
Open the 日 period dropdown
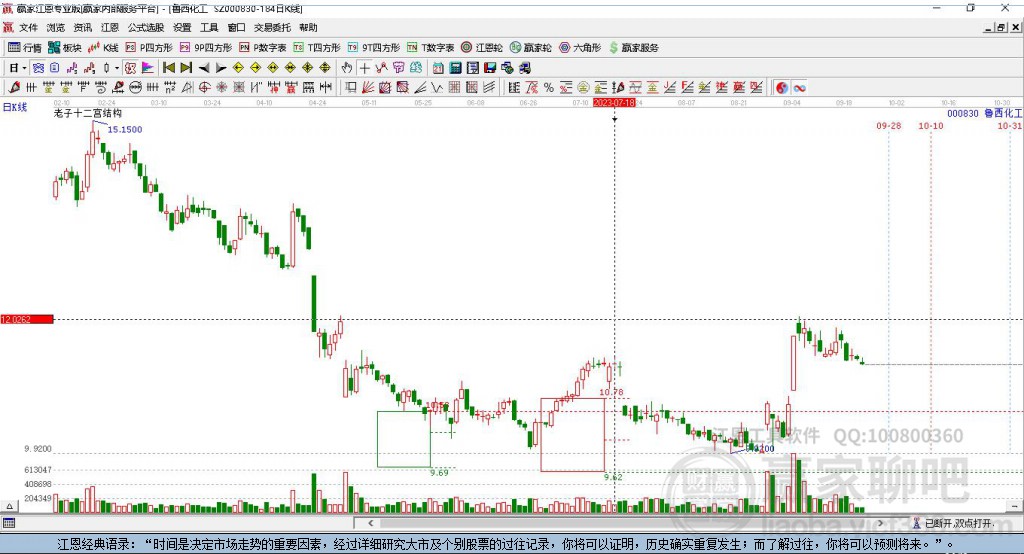click(x=18, y=68)
